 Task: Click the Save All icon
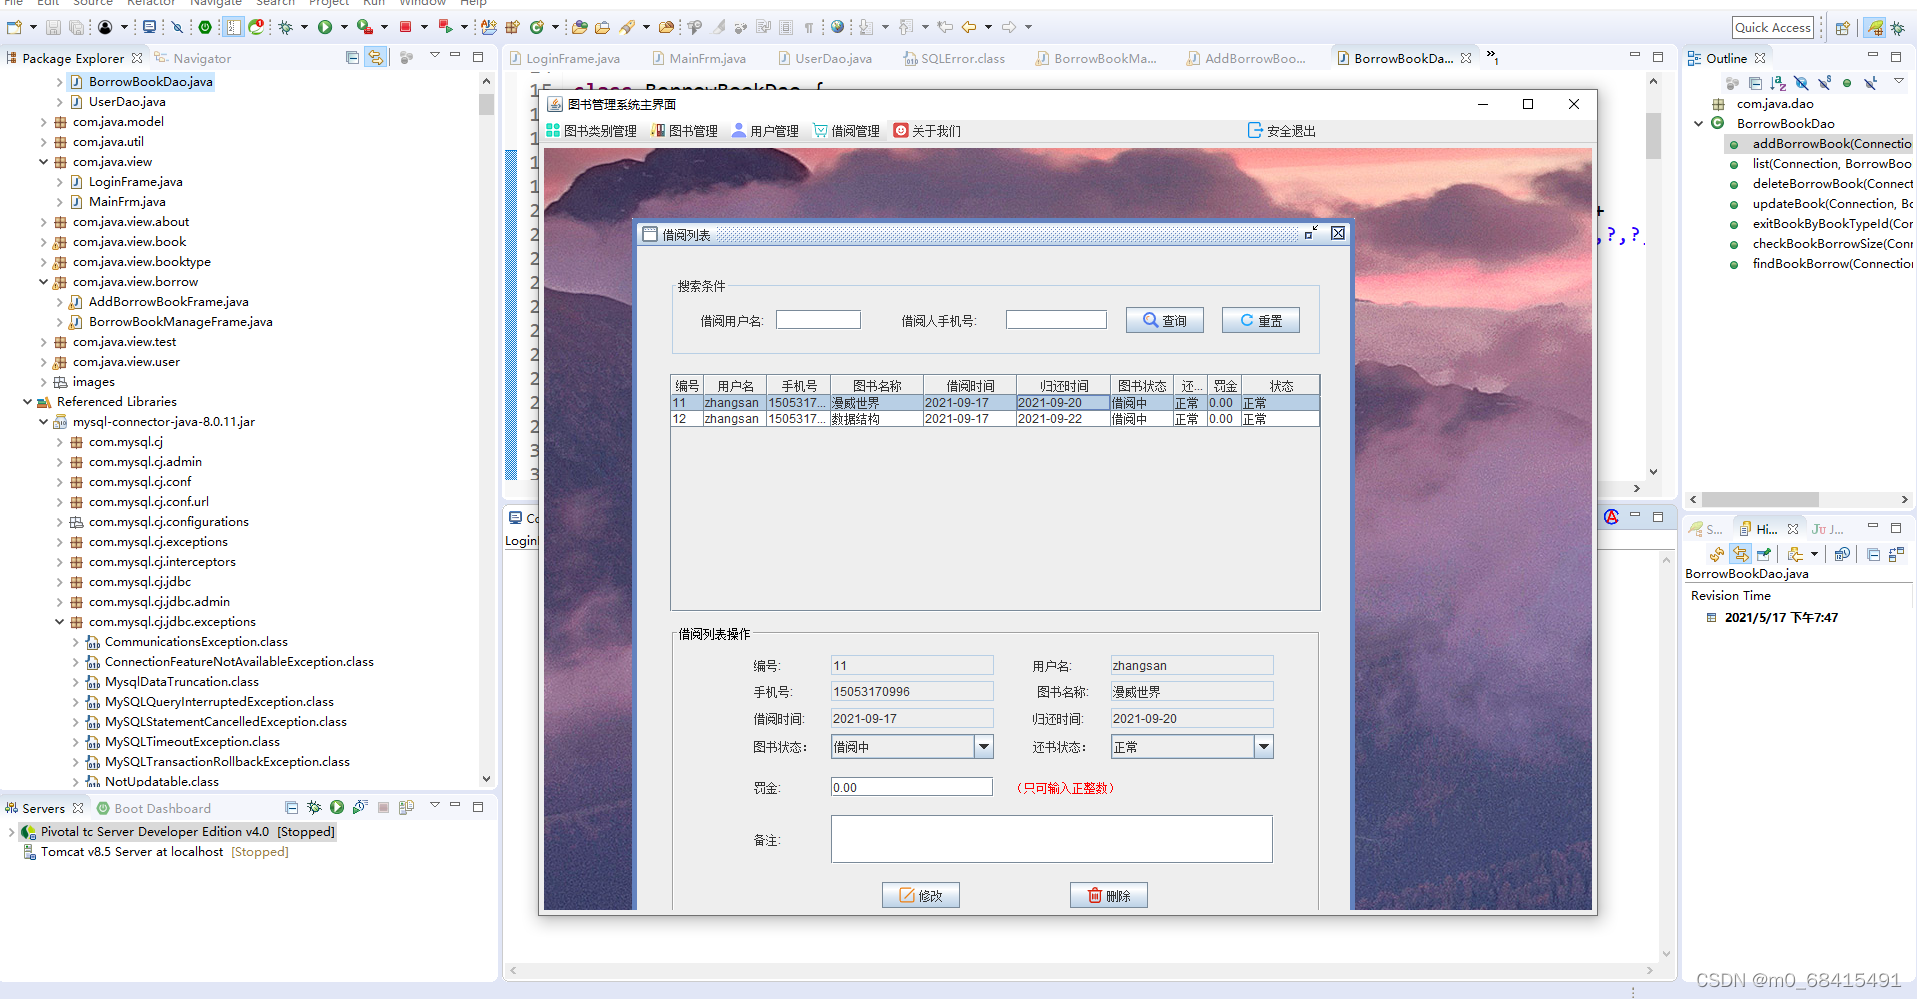pyautogui.click(x=76, y=27)
